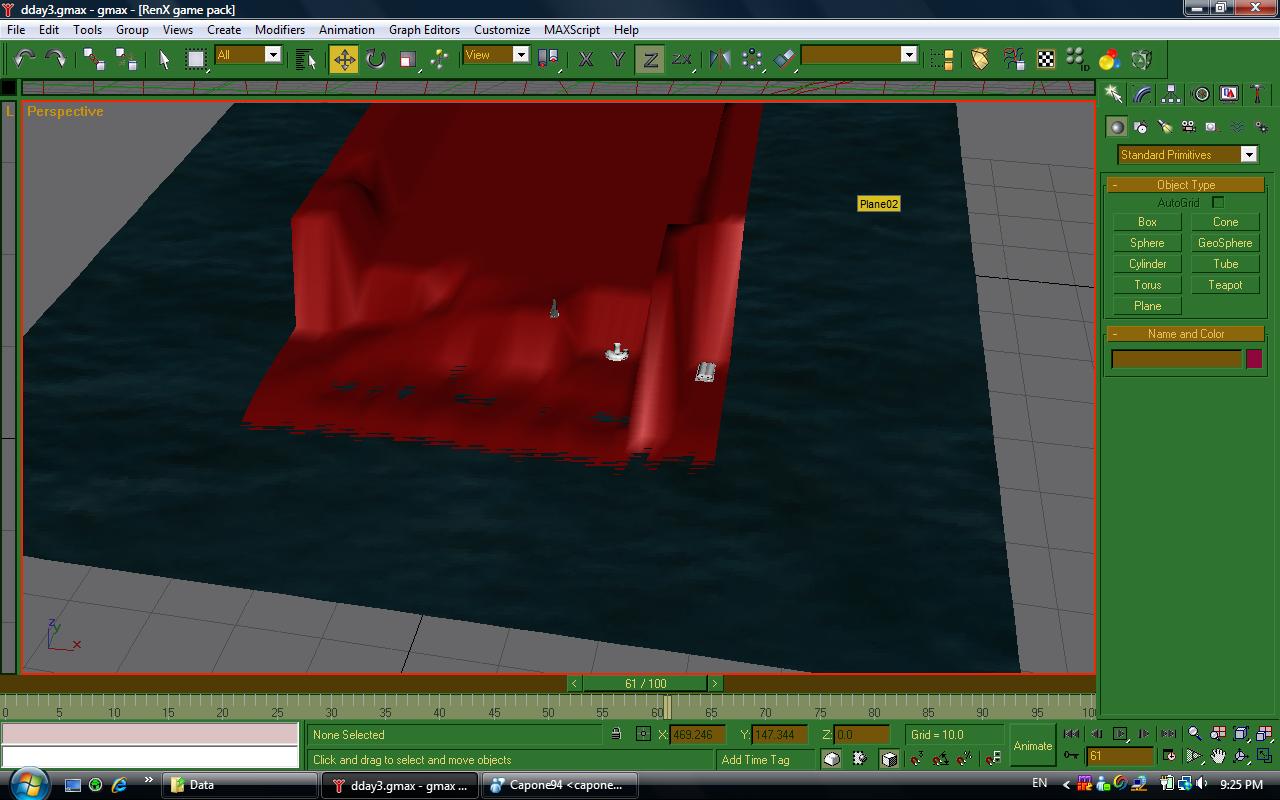
Task: Toggle the selection lock padlock
Action: click(x=616, y=734)
